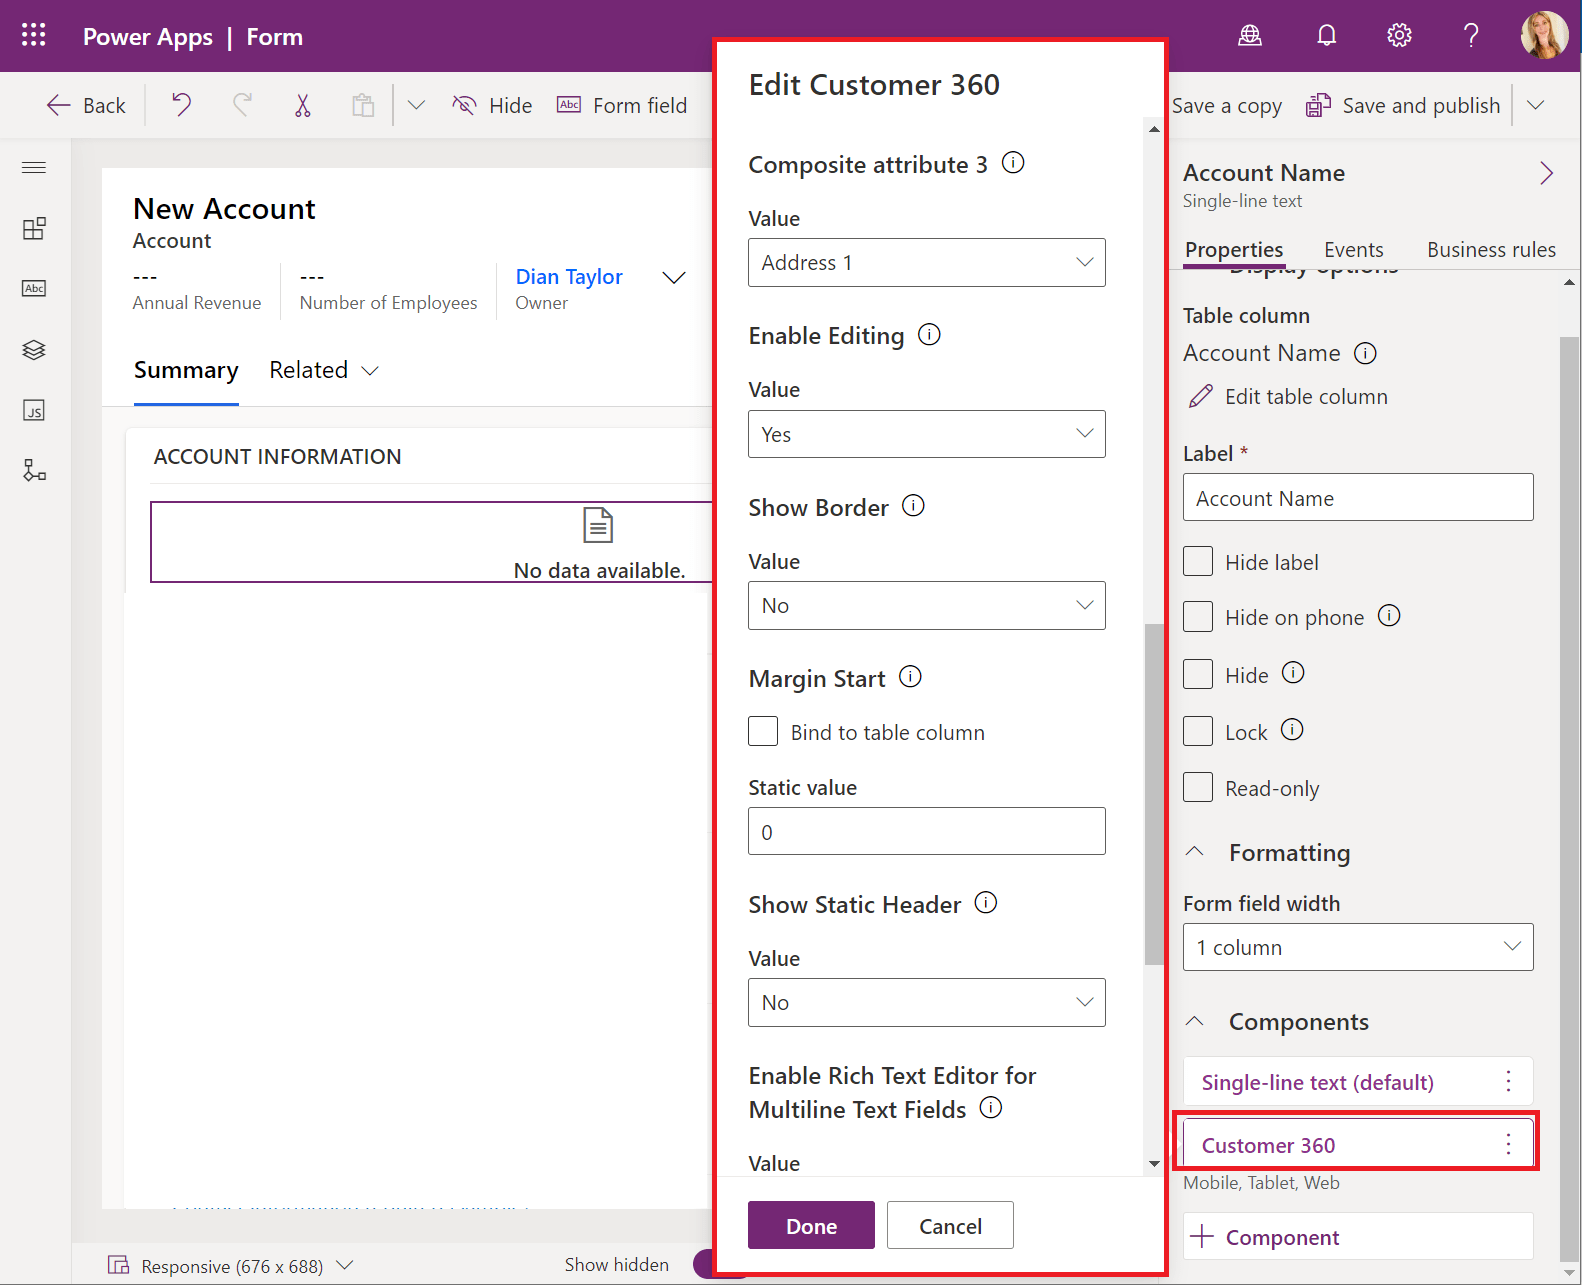
Task: Click Cancel in Edit Customer 360 dialog
Action: (950, 1225)
